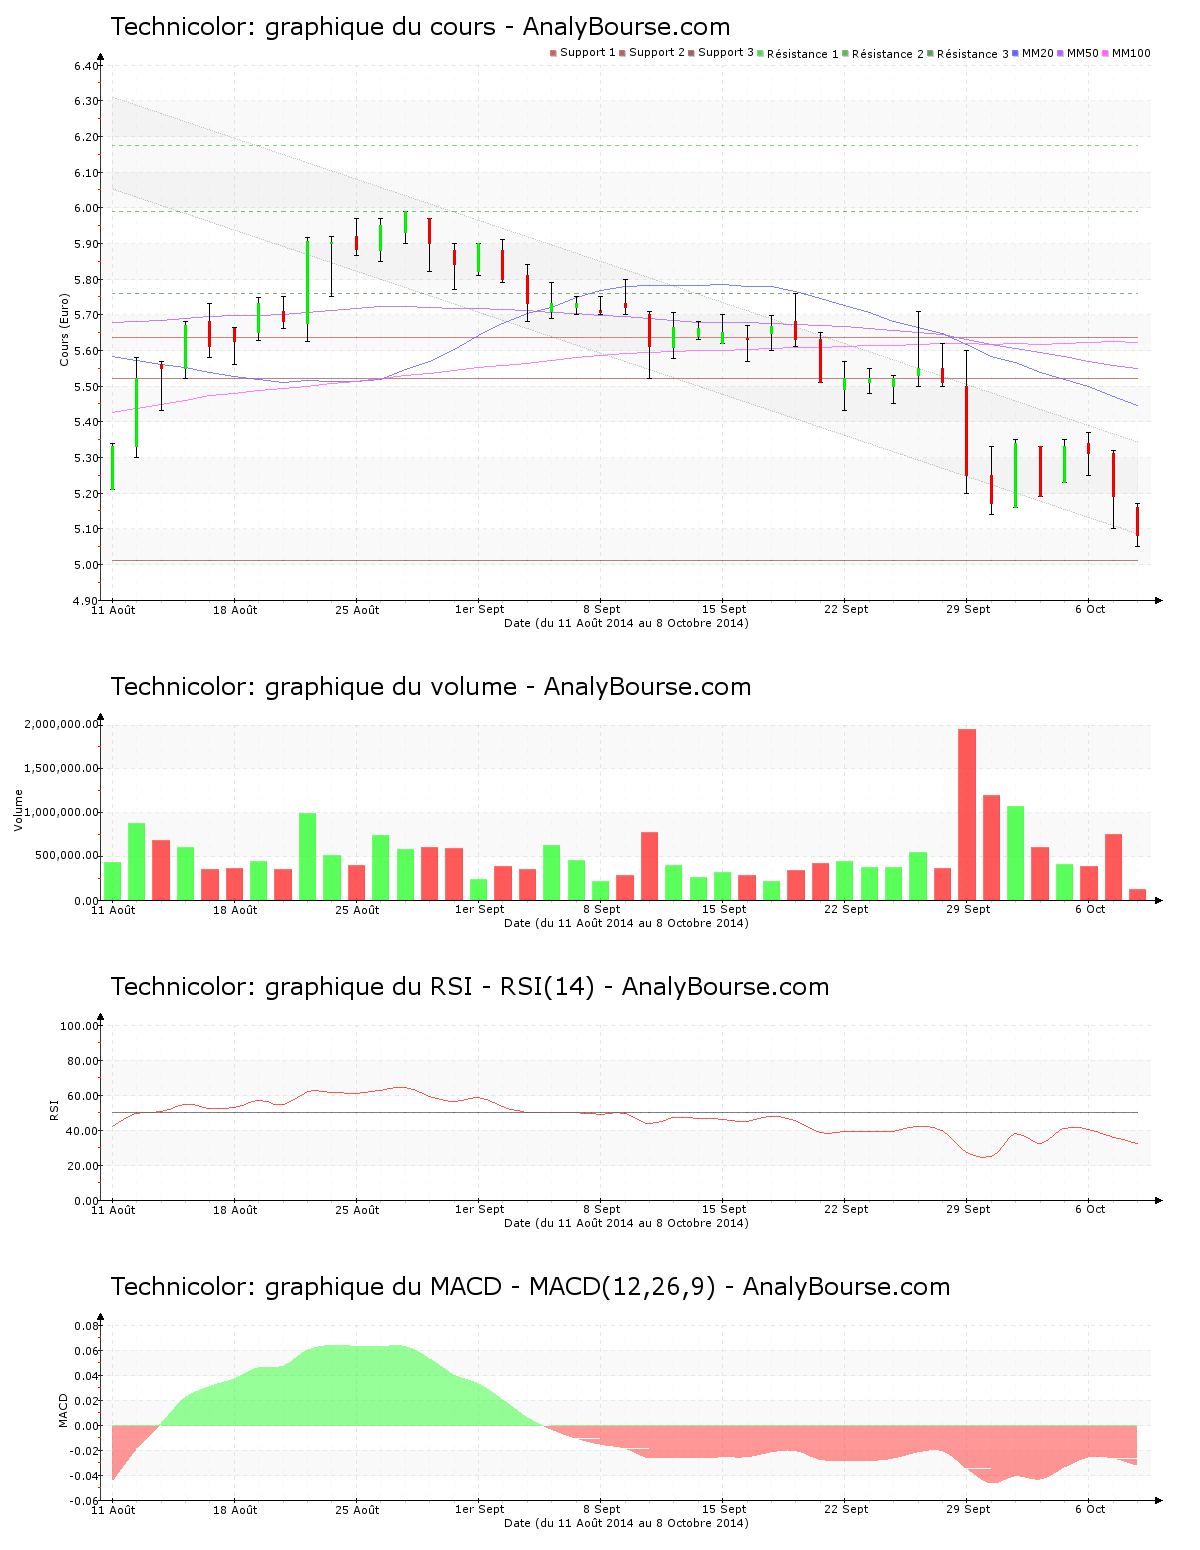Click '22 Sept' on MACD chart date axis
Viewport: 1200px width, 1550px height.
point(846,1509)
